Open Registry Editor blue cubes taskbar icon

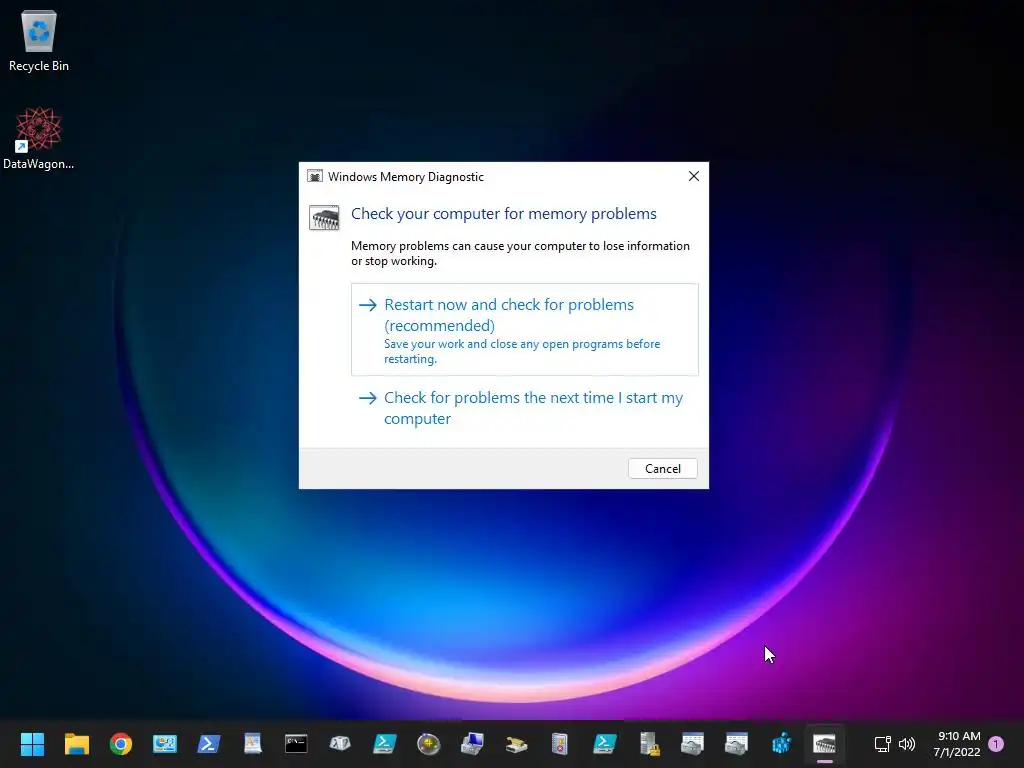(x=780, y=744)
